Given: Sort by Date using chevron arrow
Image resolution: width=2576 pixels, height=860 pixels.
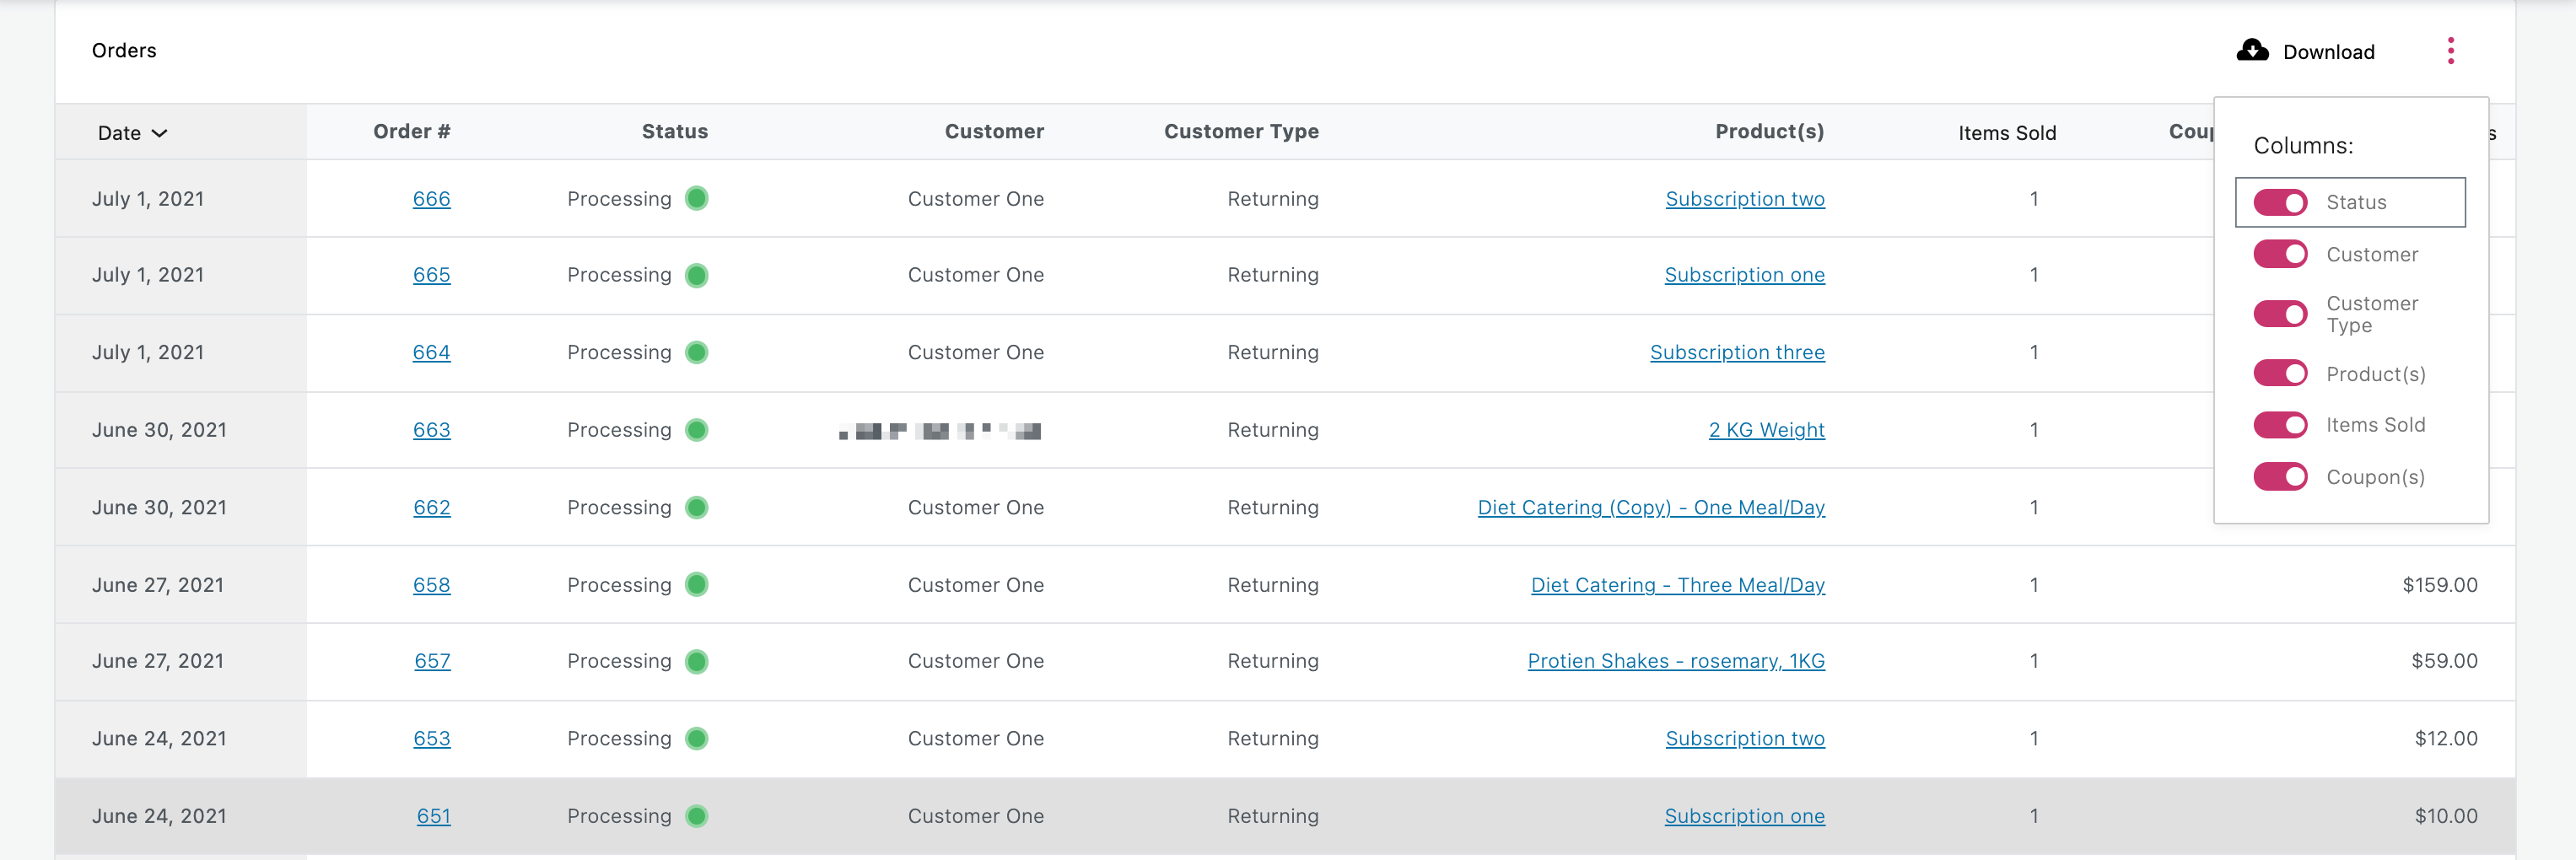Looking at the screenshot, I should (160, 133).
